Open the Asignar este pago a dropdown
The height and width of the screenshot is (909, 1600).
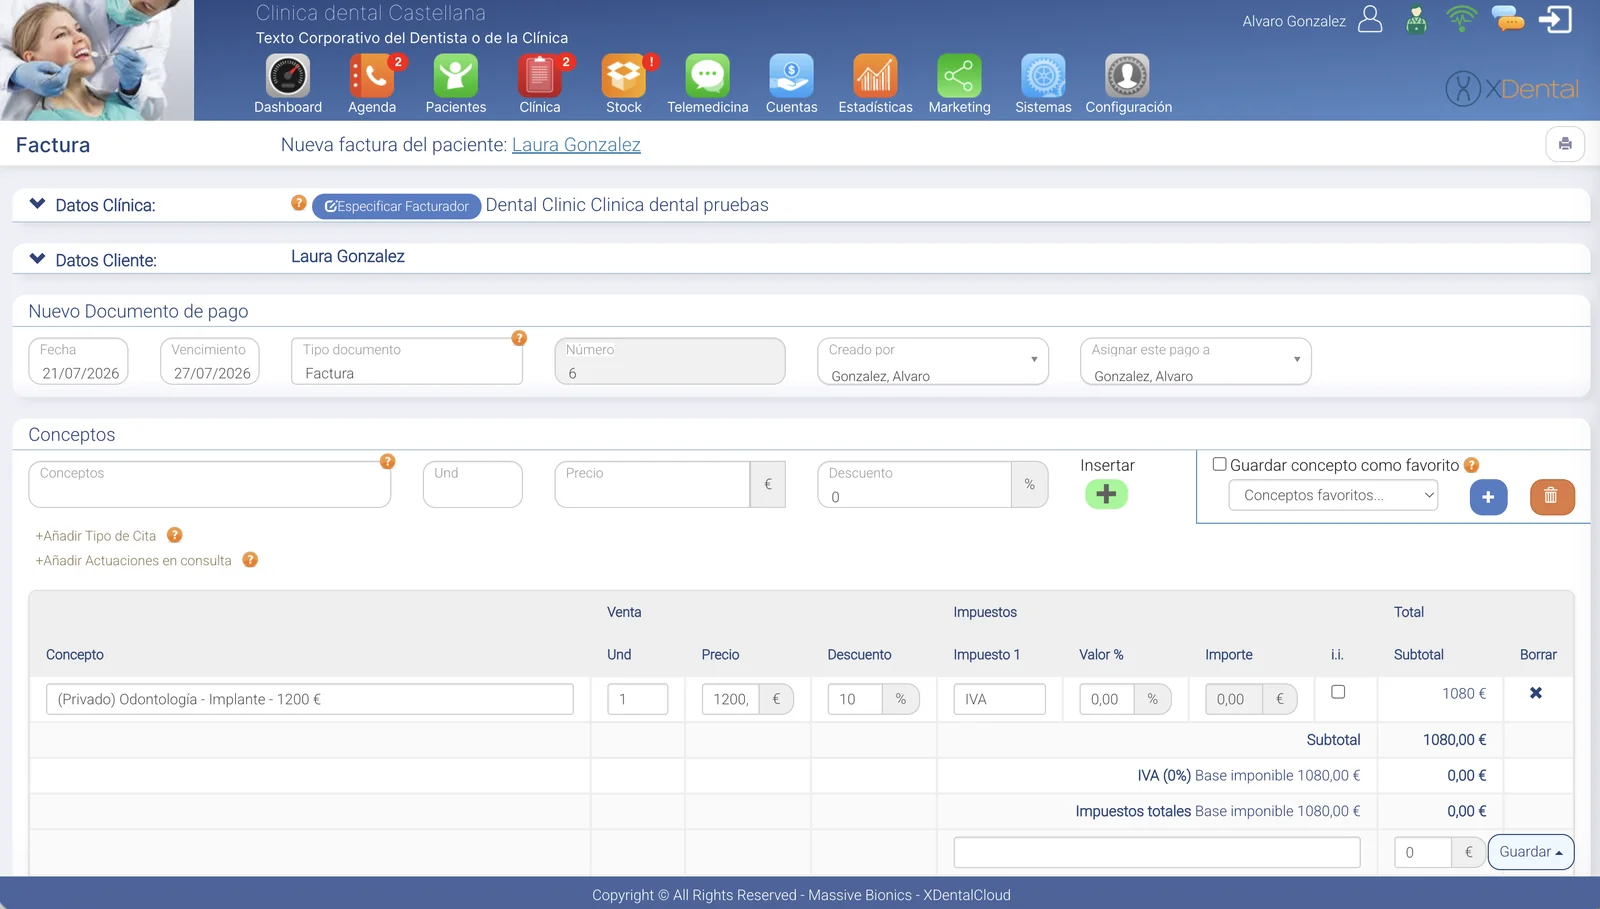coord(1195,361)
